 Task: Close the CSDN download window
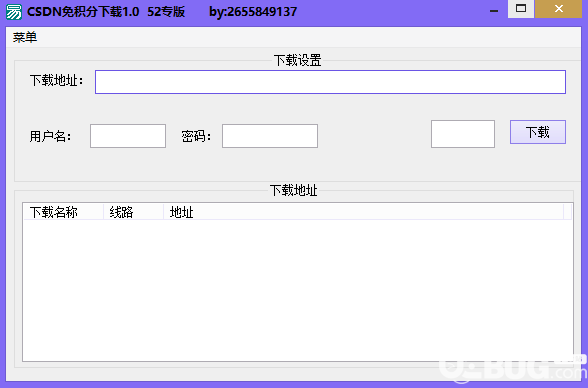pos(558,9)
